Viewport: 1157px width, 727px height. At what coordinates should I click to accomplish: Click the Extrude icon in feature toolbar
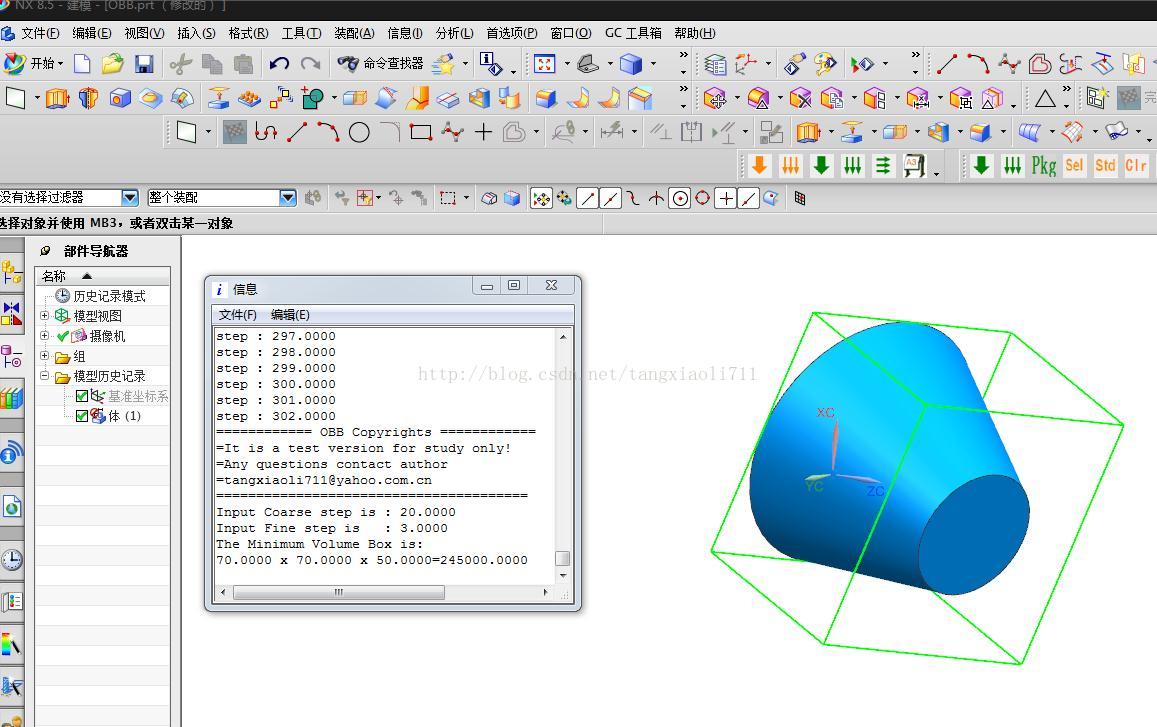[x=58, y=98]
